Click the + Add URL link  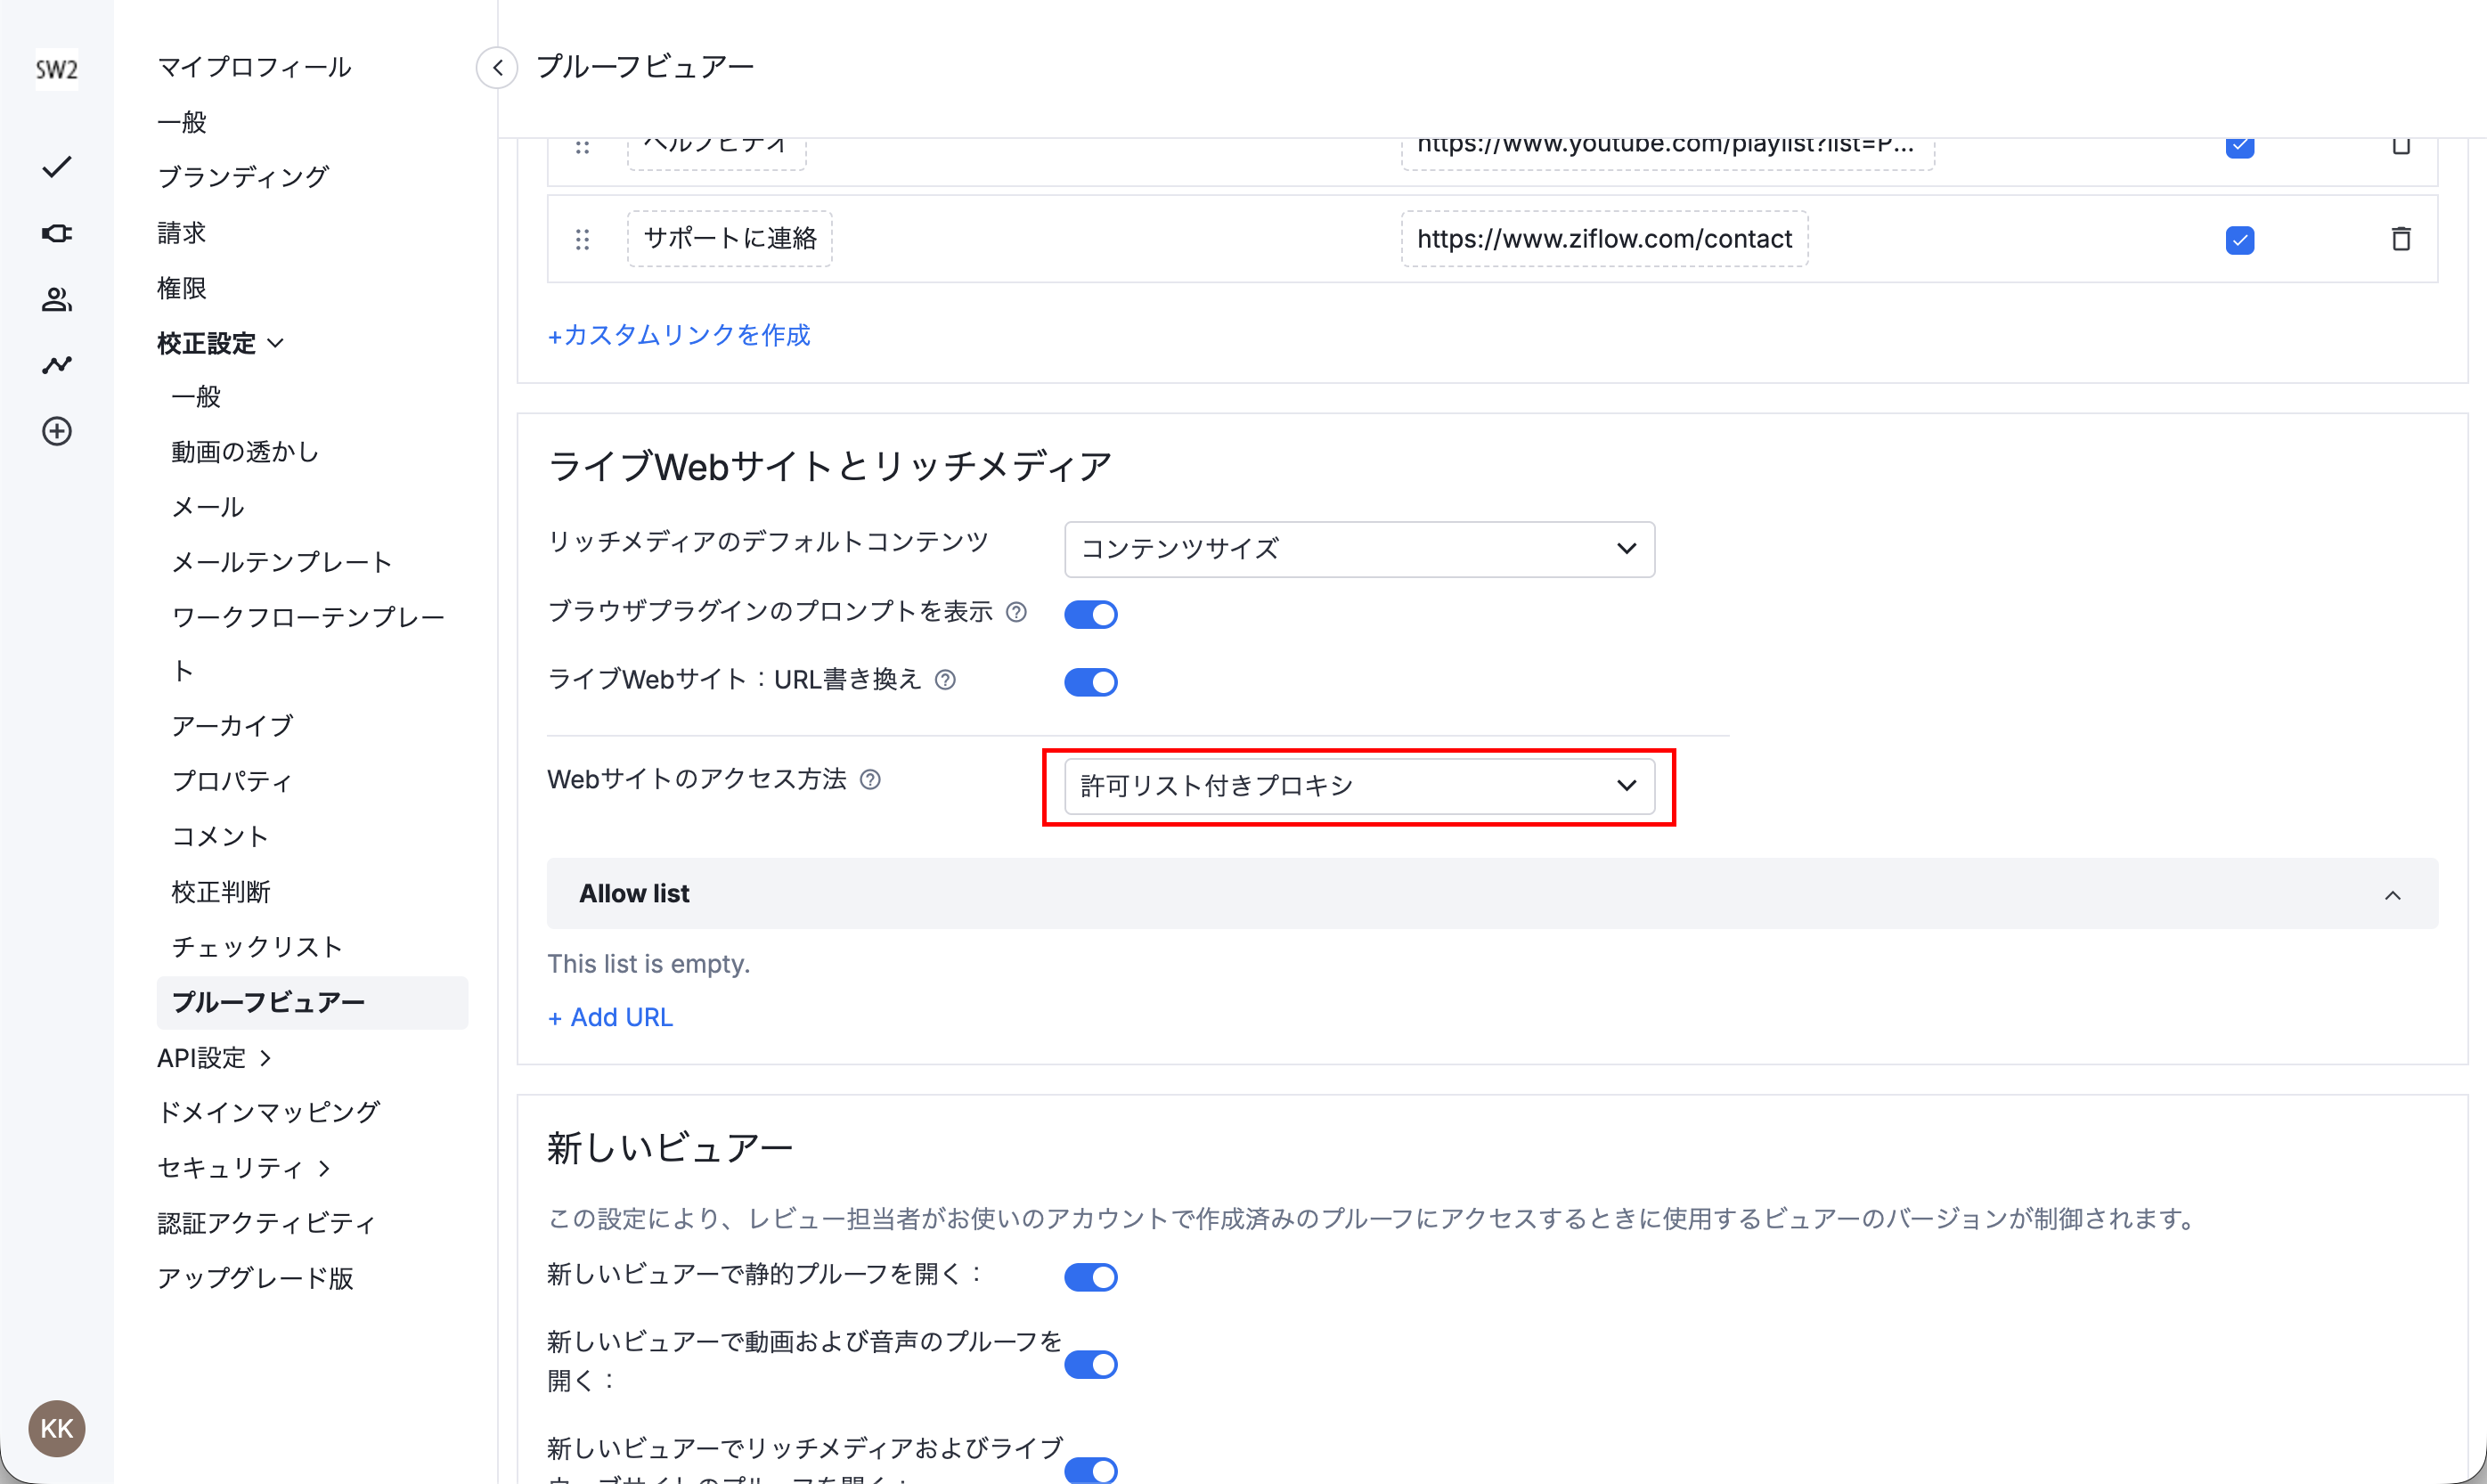point(610,1017)
